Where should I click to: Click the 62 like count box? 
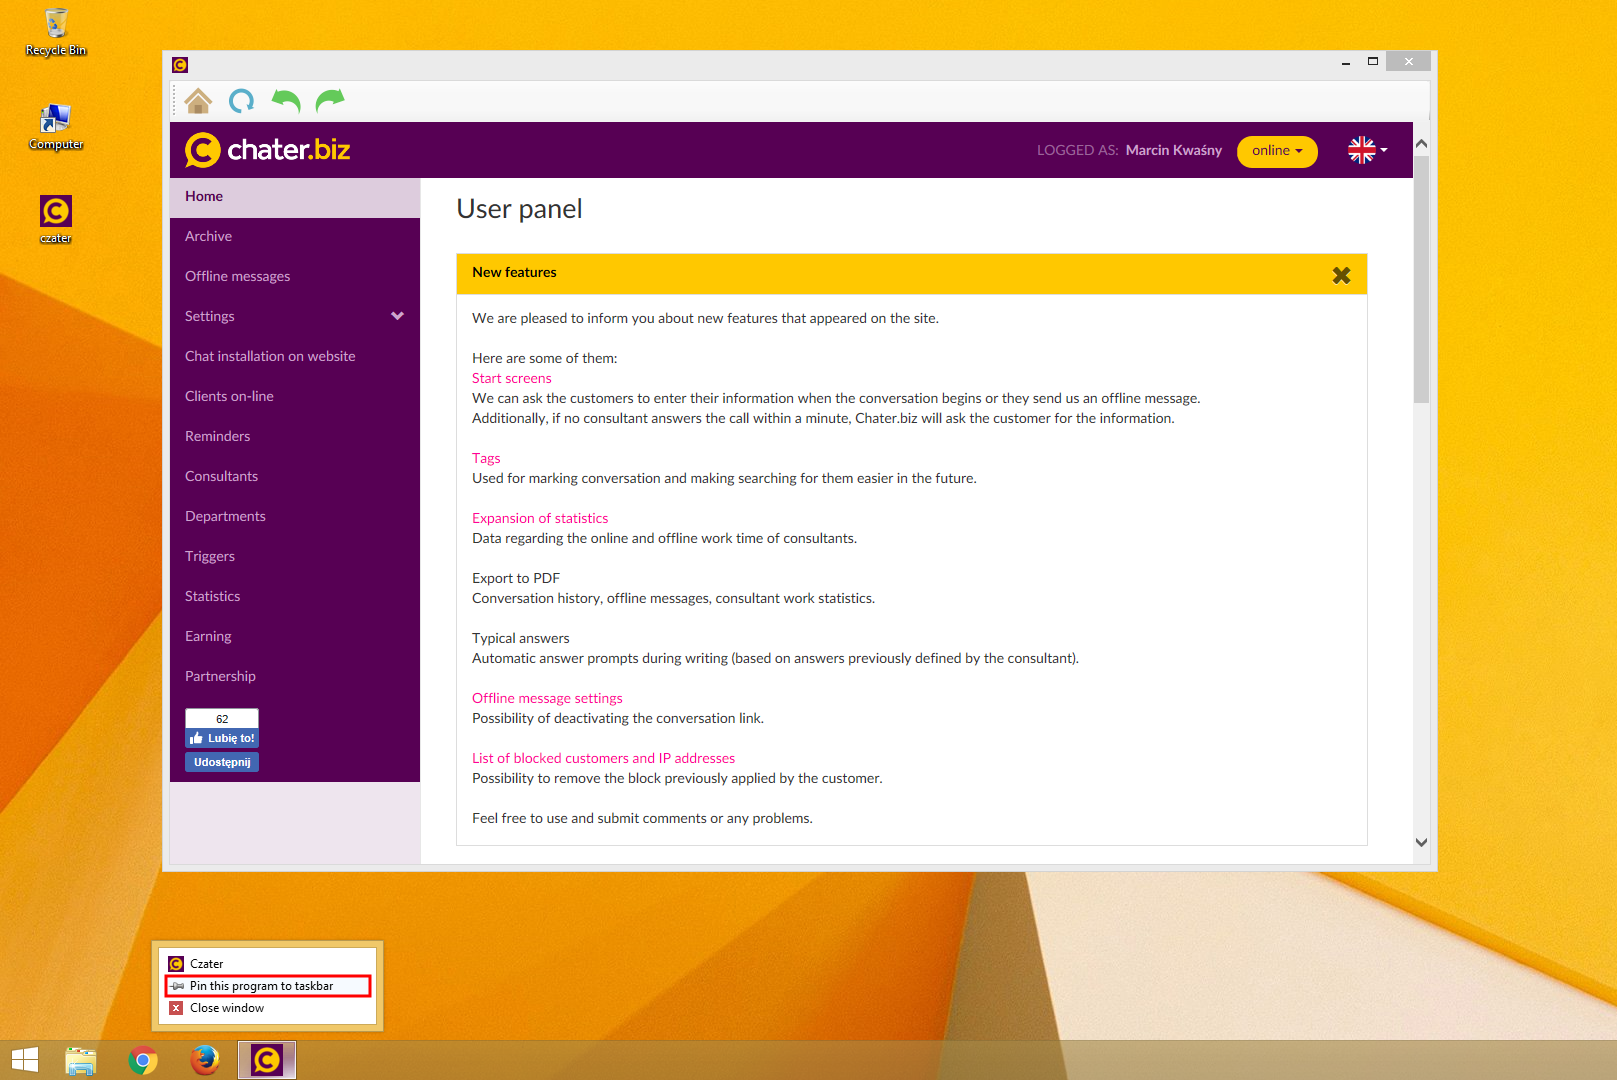click(222, 719)
